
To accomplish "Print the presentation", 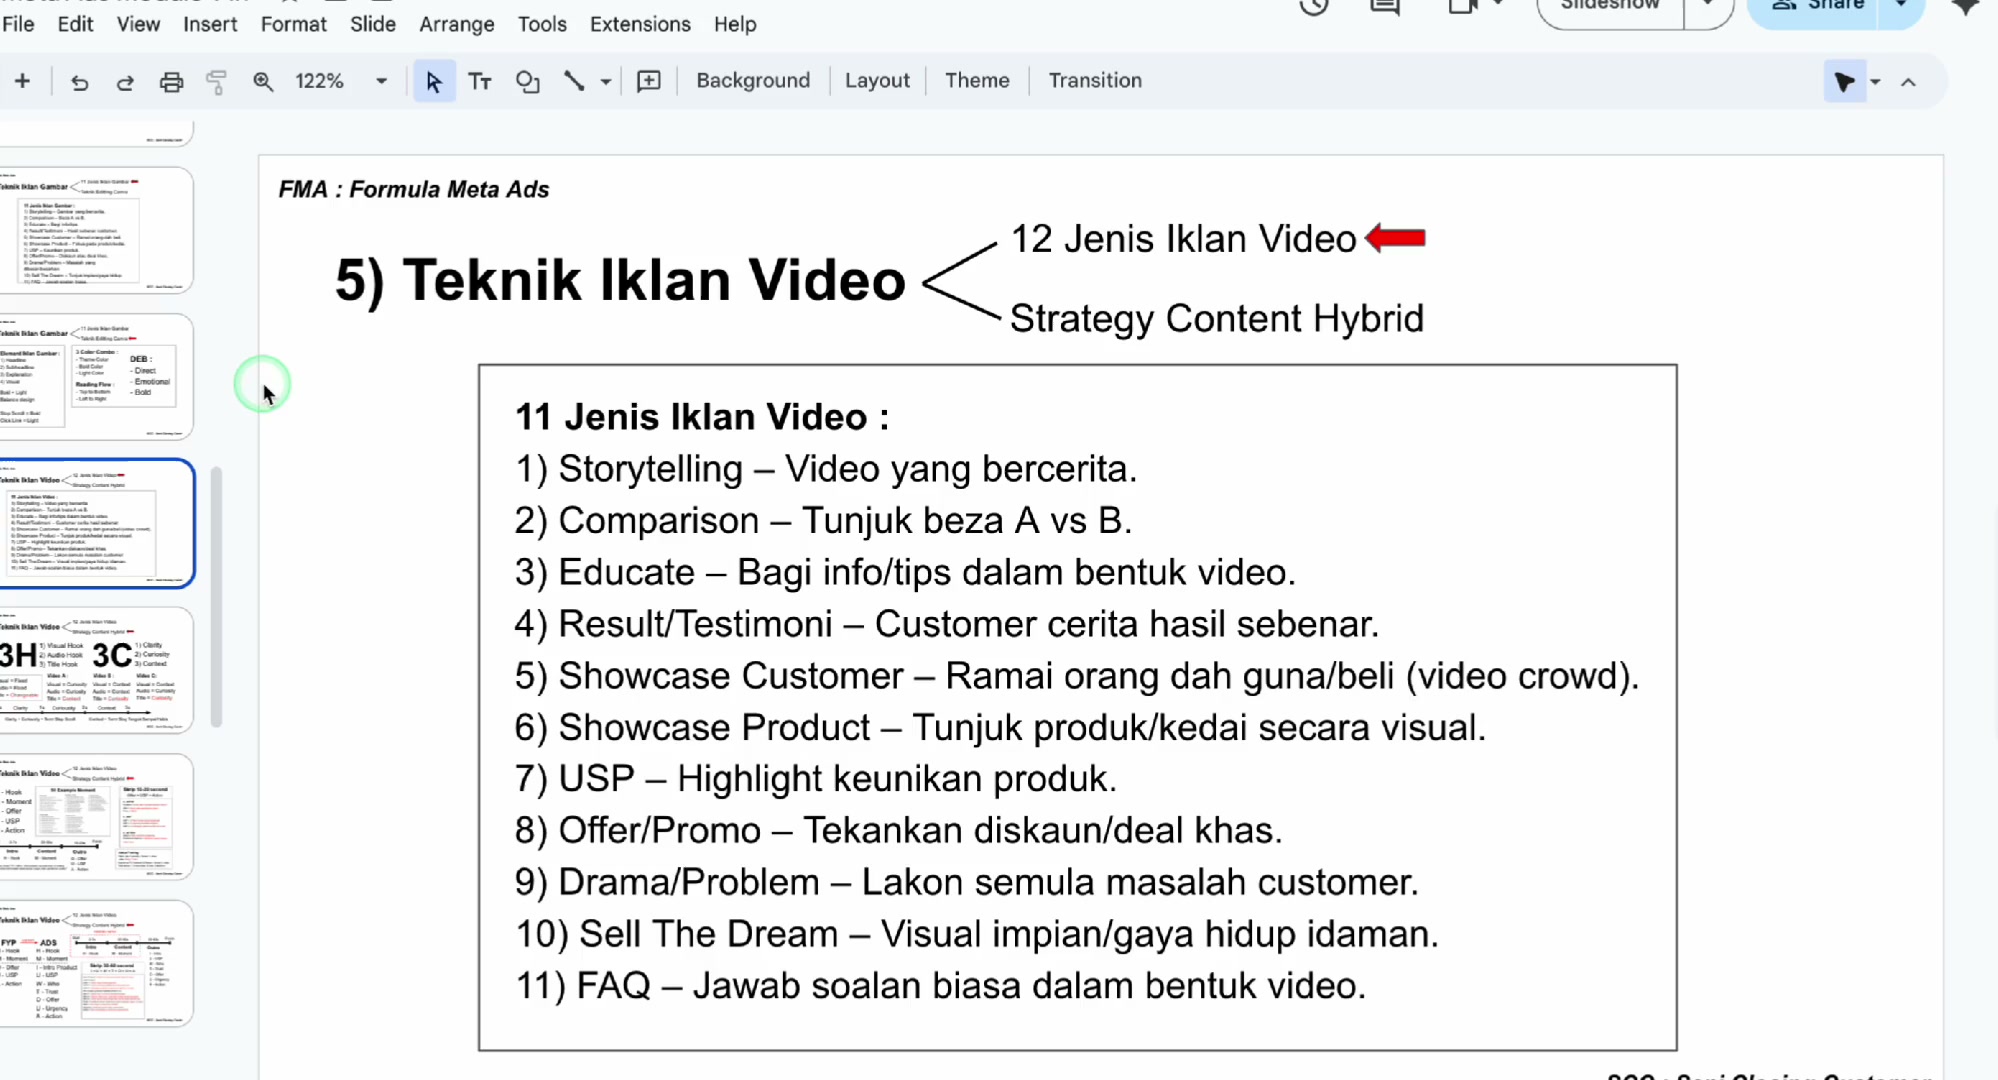I will pyautogui.click(x=171, y=82).
